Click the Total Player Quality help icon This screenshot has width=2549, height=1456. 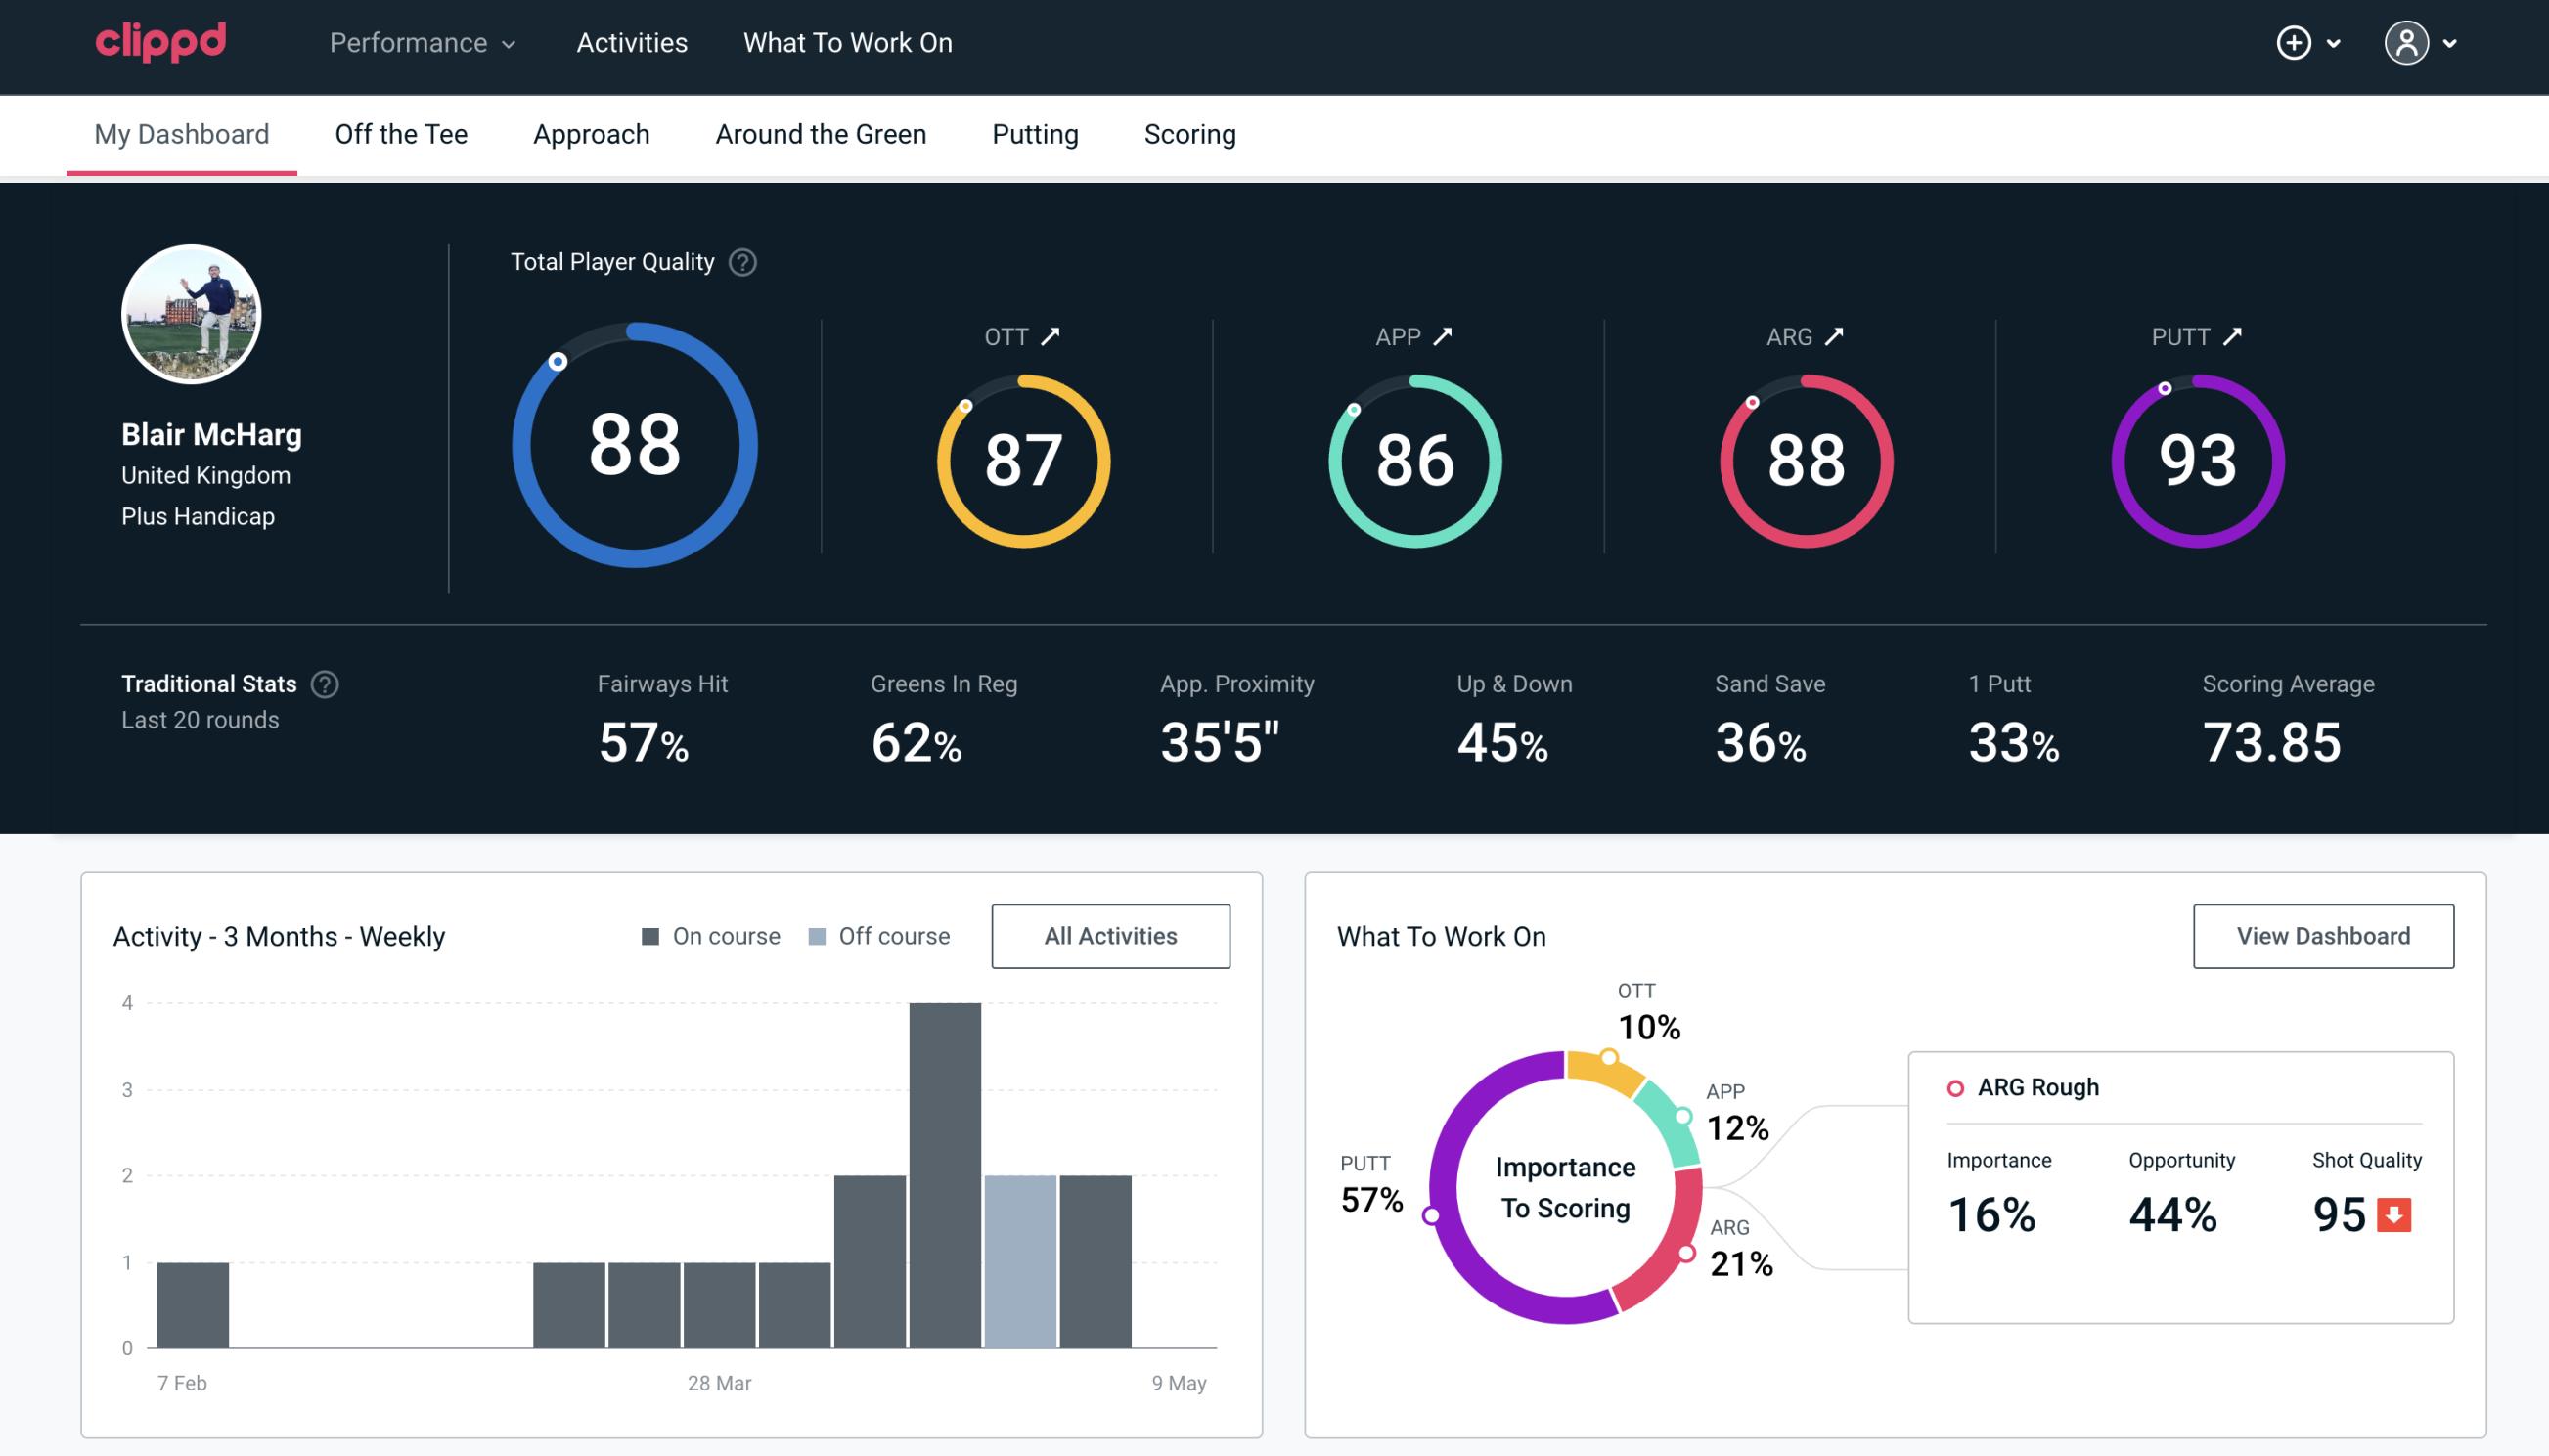pyautogui.click(x=740, y=261)
